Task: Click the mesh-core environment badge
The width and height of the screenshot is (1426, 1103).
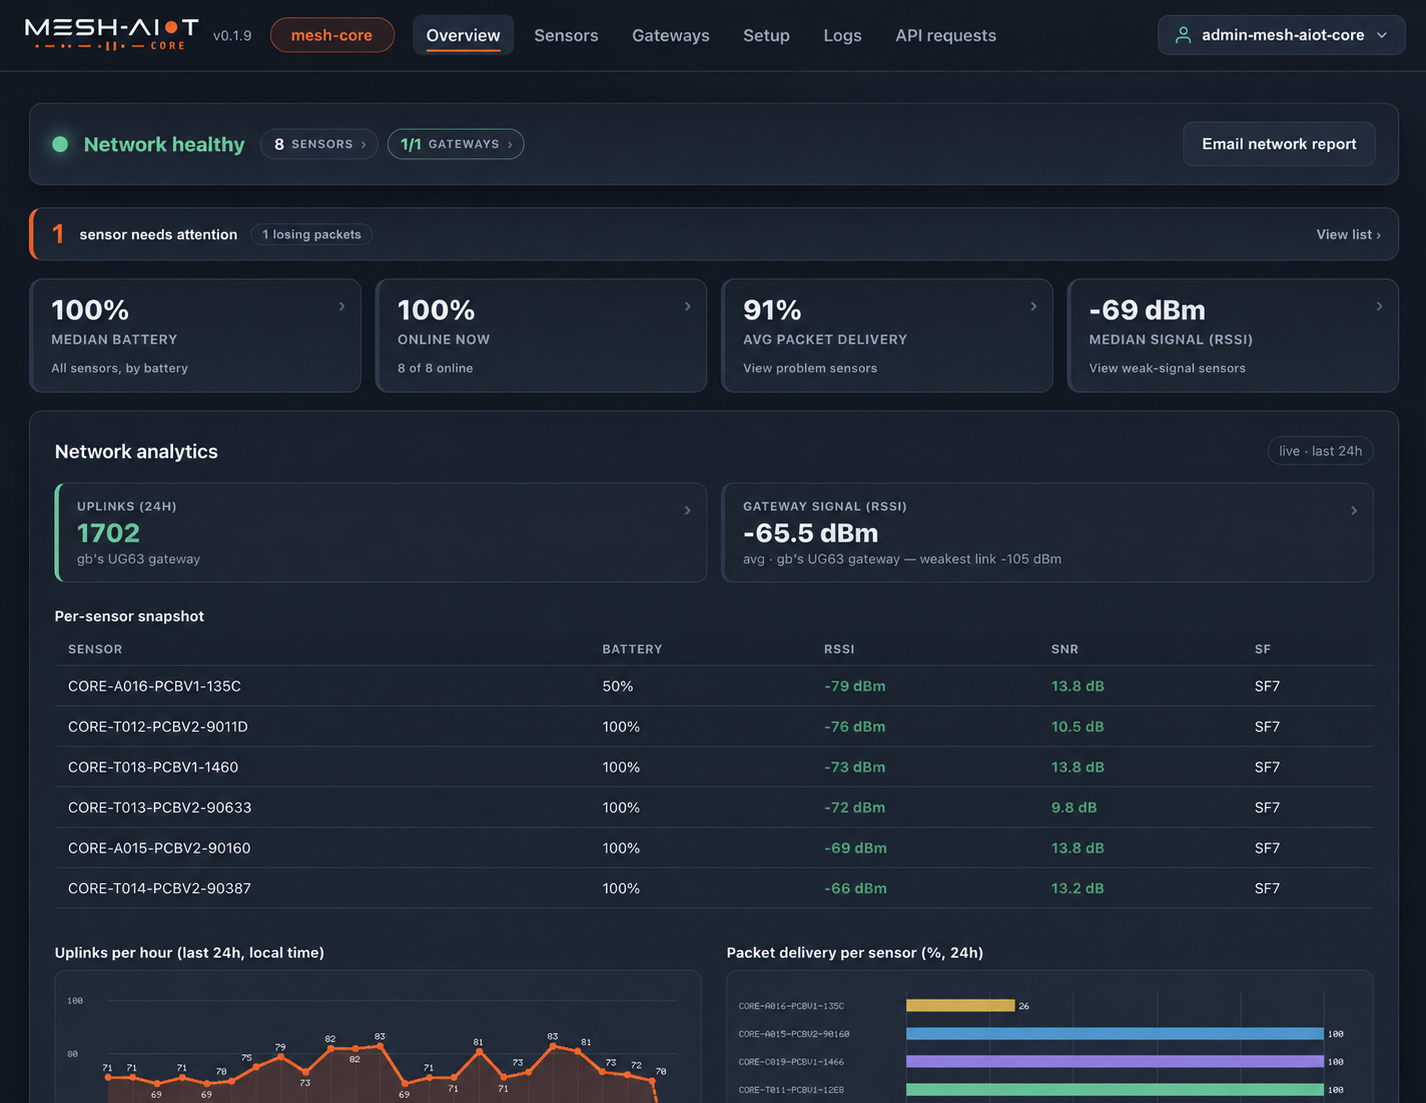Action: click(x=332, y=35)
